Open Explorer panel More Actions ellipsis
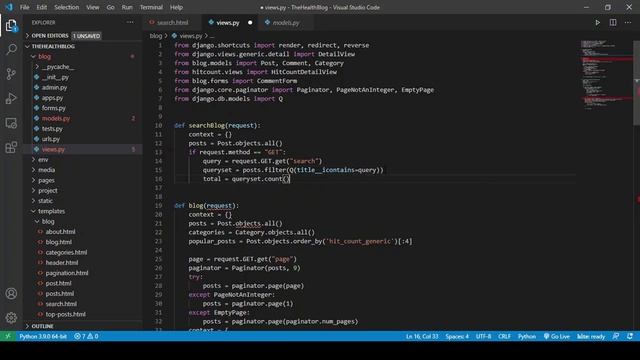Screen dimensions: 640x360 (130, 22)
